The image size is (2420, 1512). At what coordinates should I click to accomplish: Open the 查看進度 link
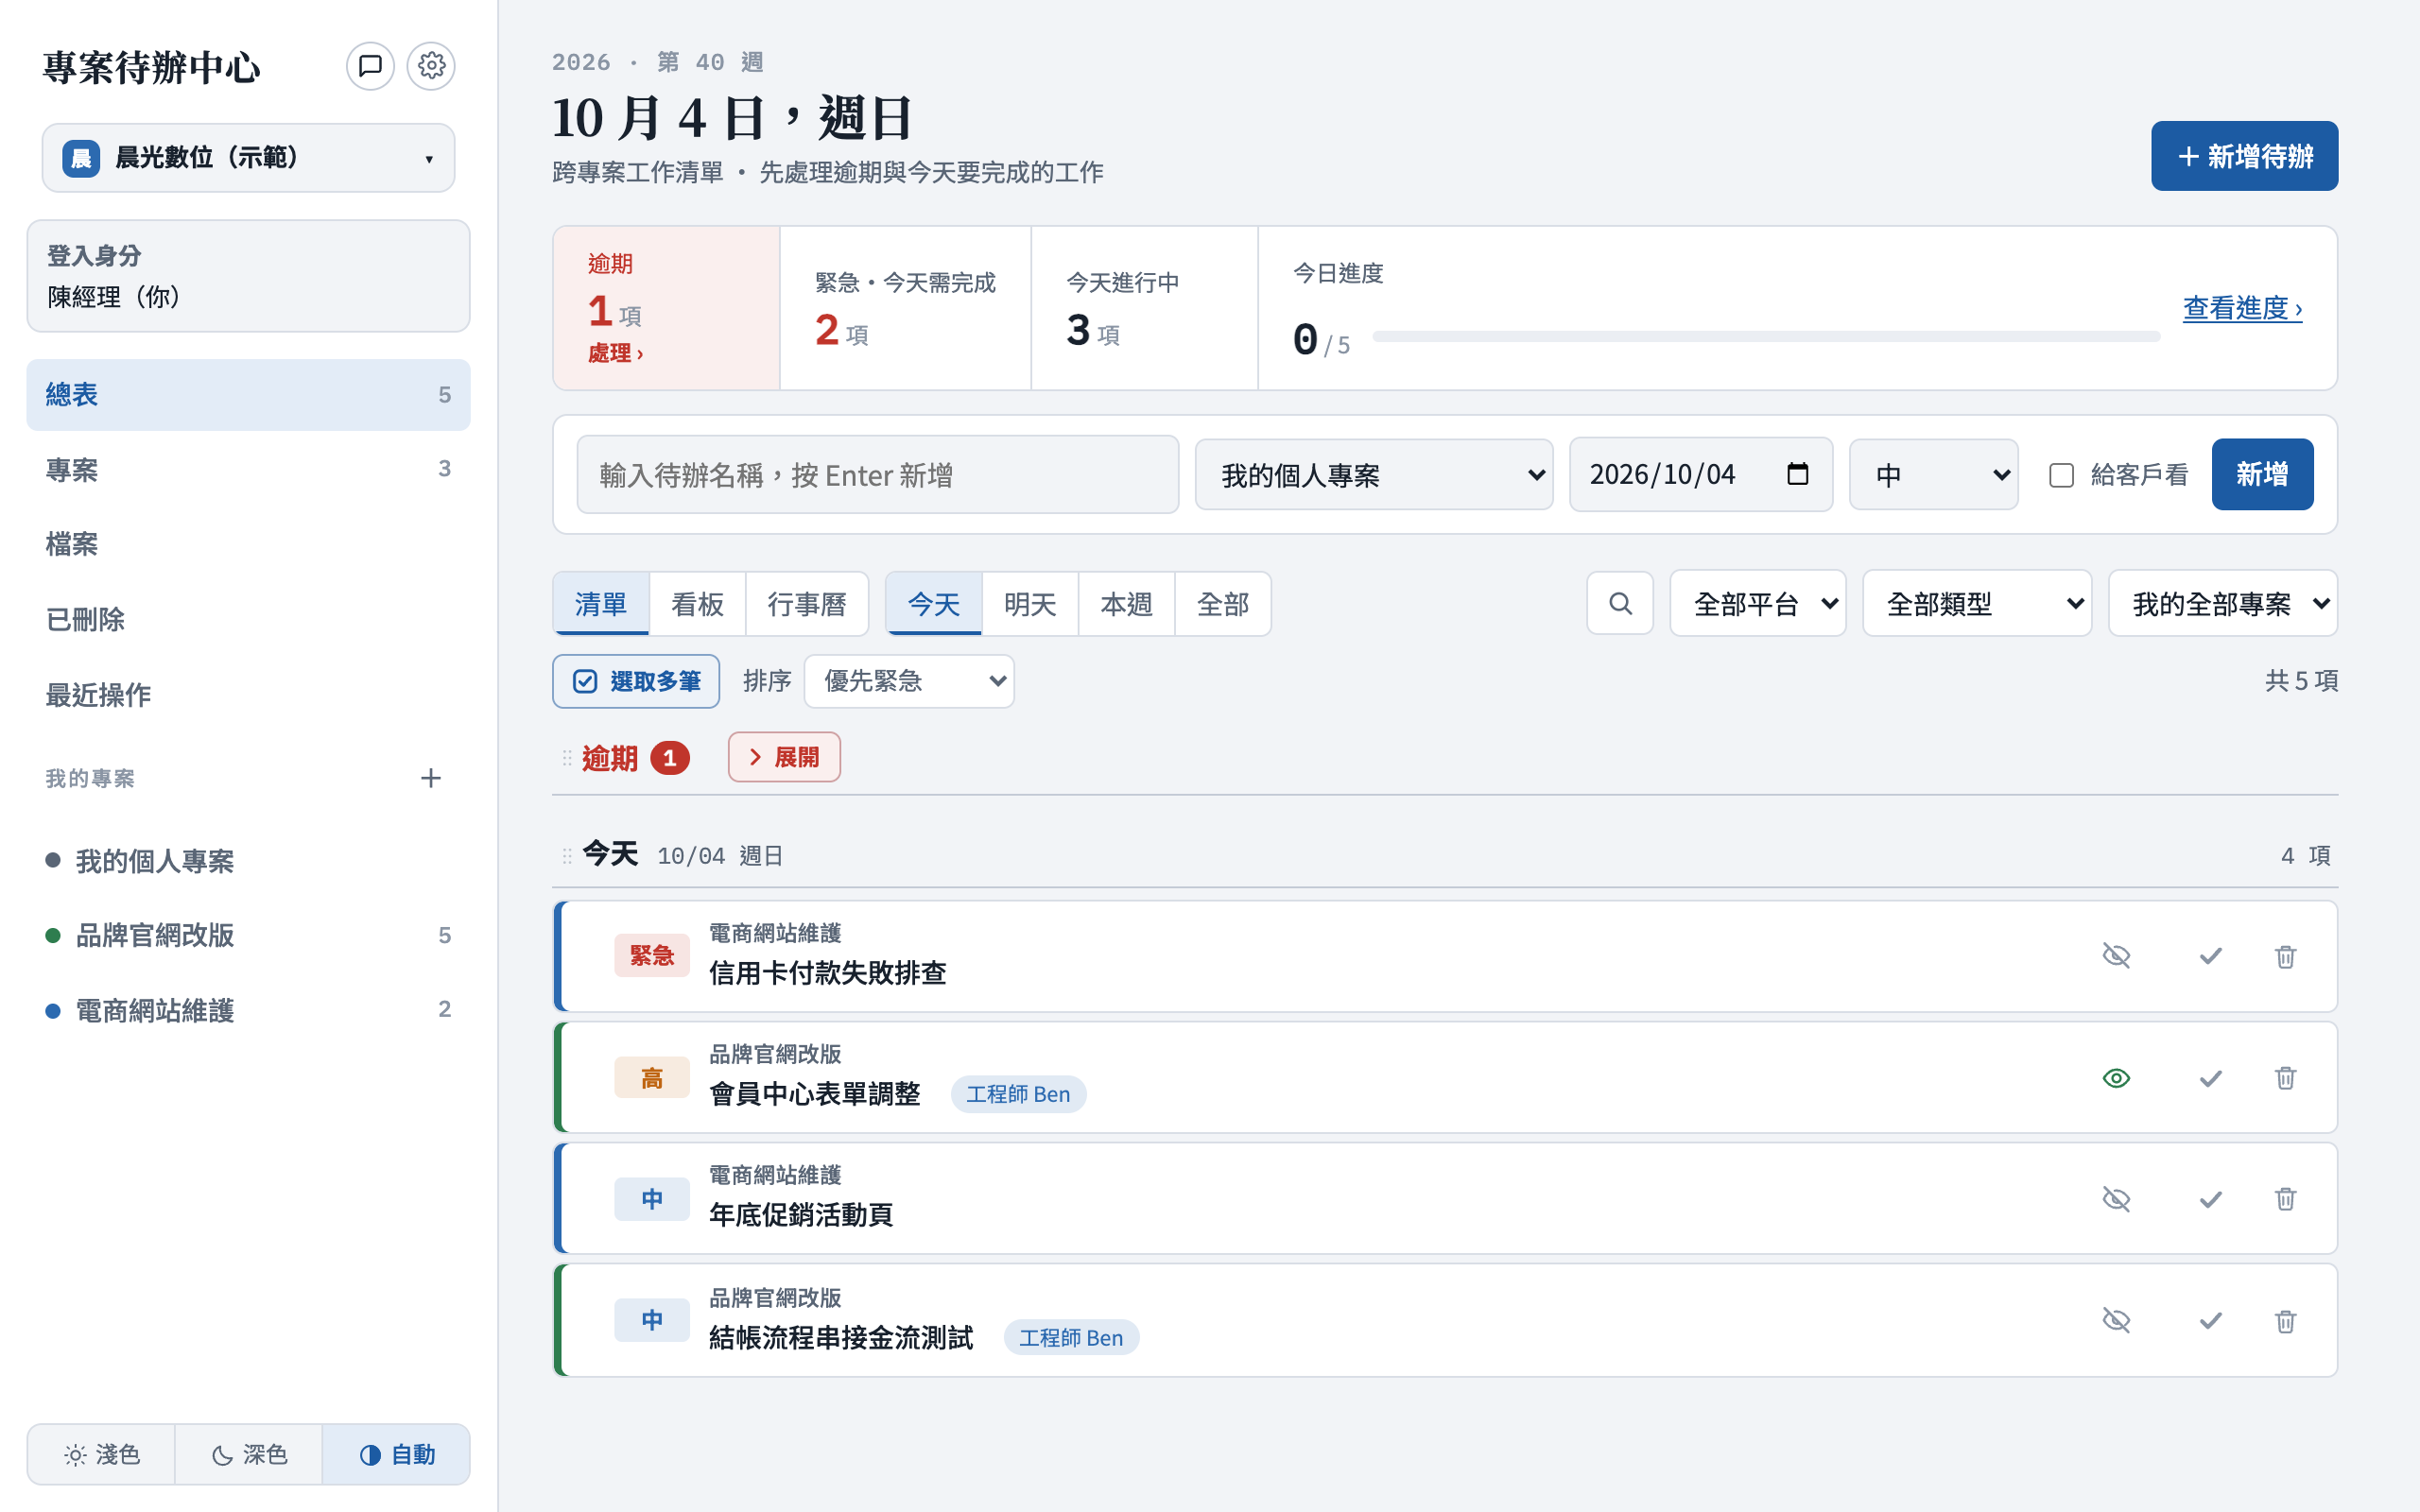coord(2242,308)
